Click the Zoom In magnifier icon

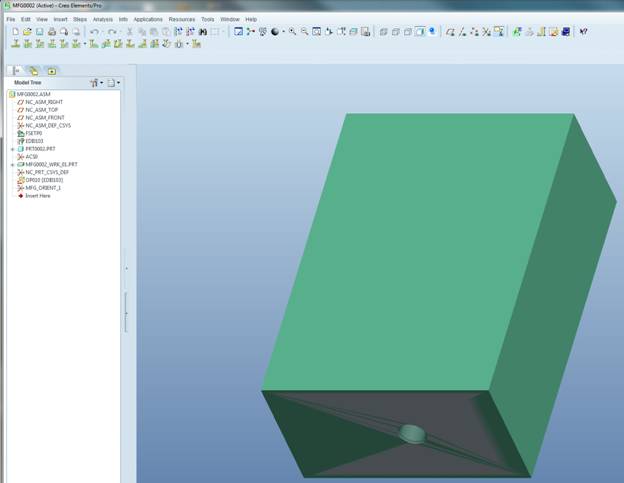(x=292, y=32)
